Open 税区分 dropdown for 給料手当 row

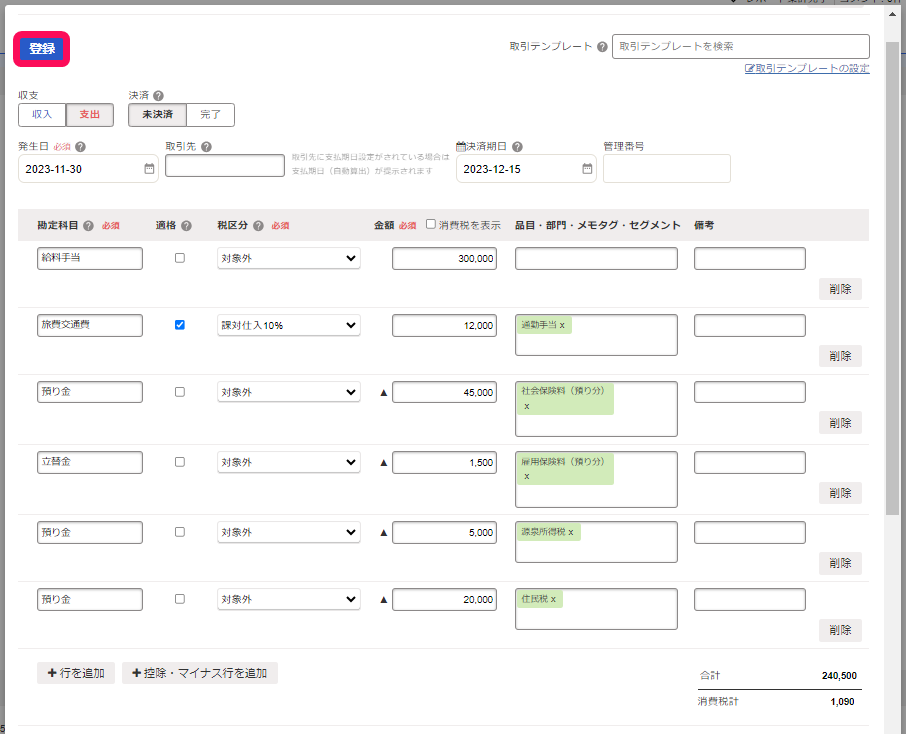click(x=288, y=258)
